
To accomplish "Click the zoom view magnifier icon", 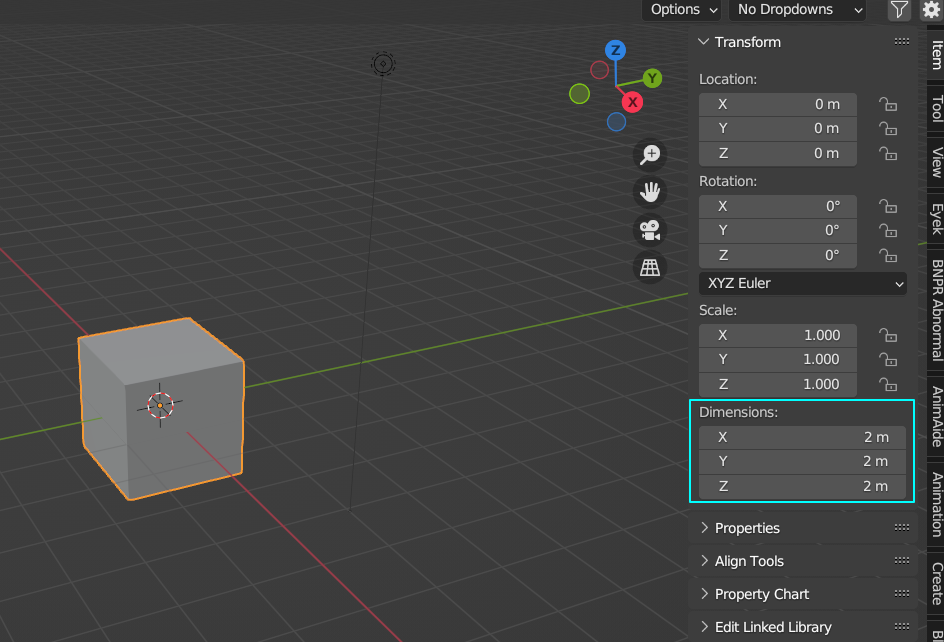I will [650, 155].
